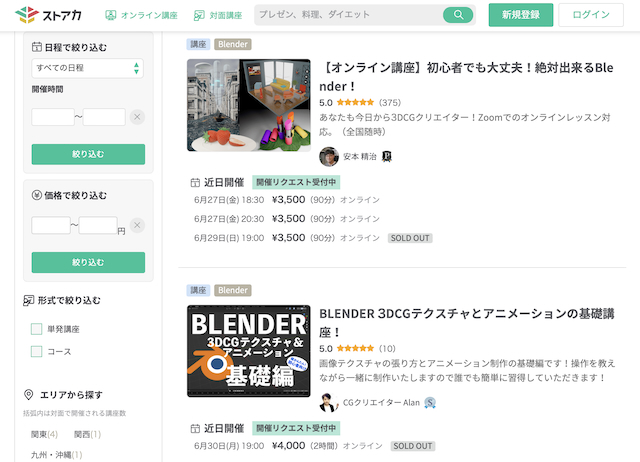Select the 6月29日(日) 19:00 schedule row
The height and width of the screenshot is (462, 640).
313,238
